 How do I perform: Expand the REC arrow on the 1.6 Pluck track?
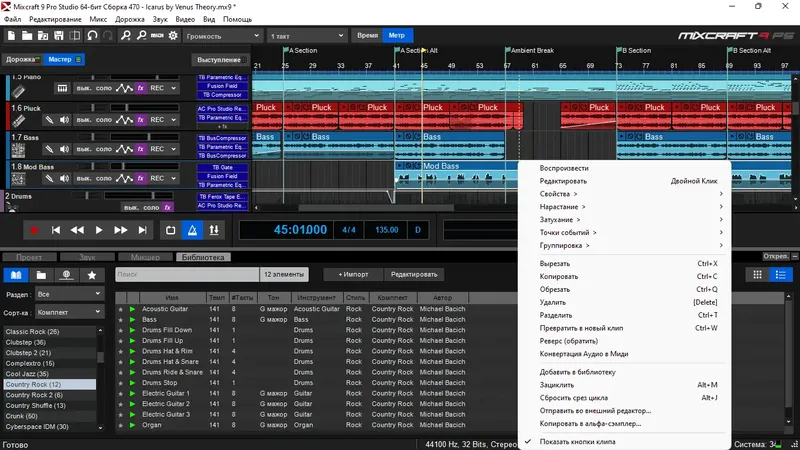(x=173, y=120)
